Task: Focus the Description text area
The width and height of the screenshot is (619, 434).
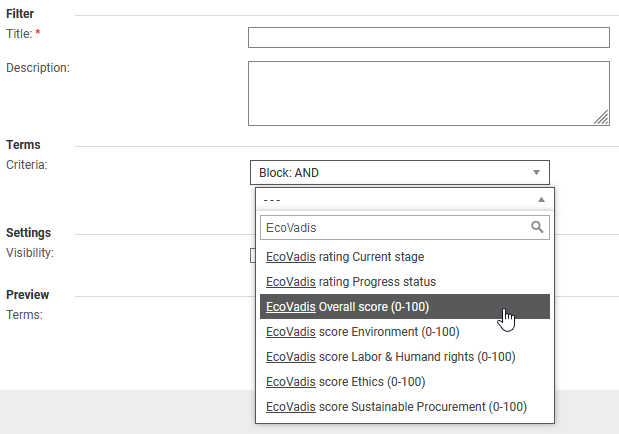Action: click(x=428, y=93)
